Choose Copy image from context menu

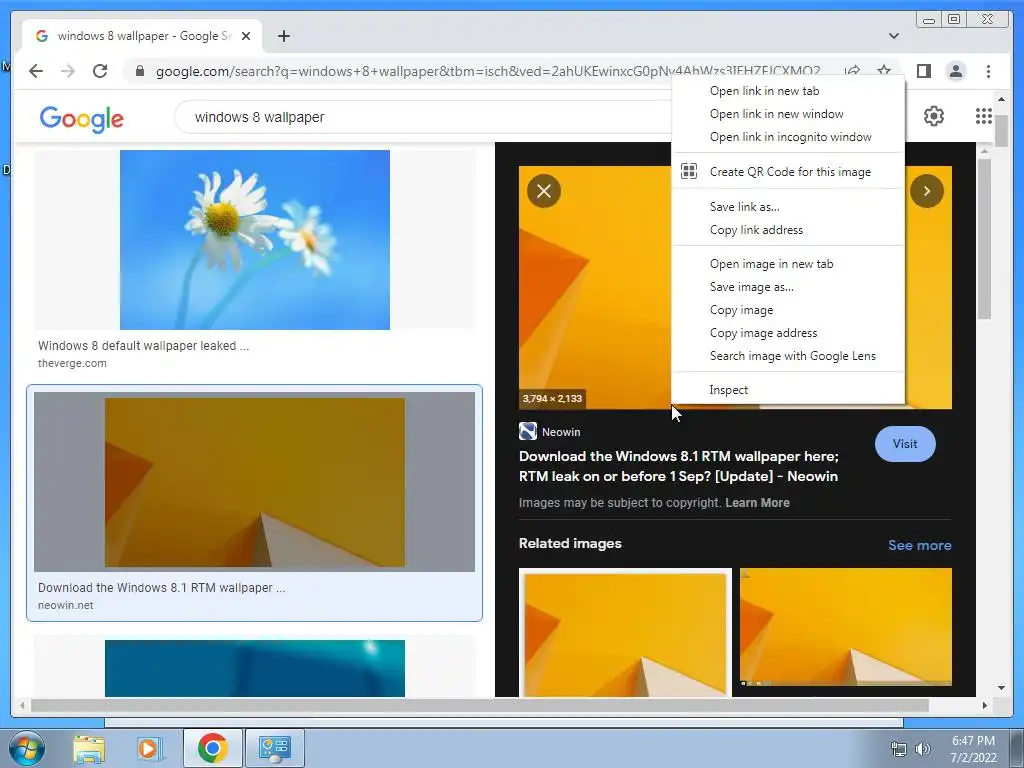click(x=788, y=310)
